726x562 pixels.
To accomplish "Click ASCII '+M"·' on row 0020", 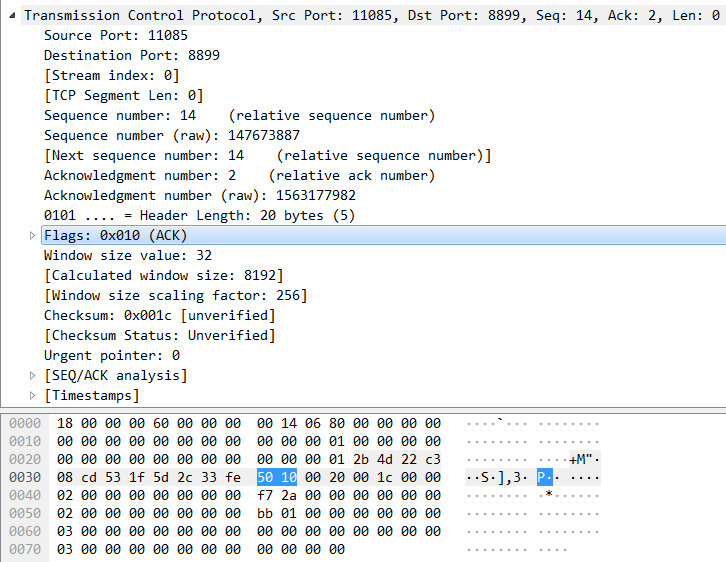I will coord(585,459).
